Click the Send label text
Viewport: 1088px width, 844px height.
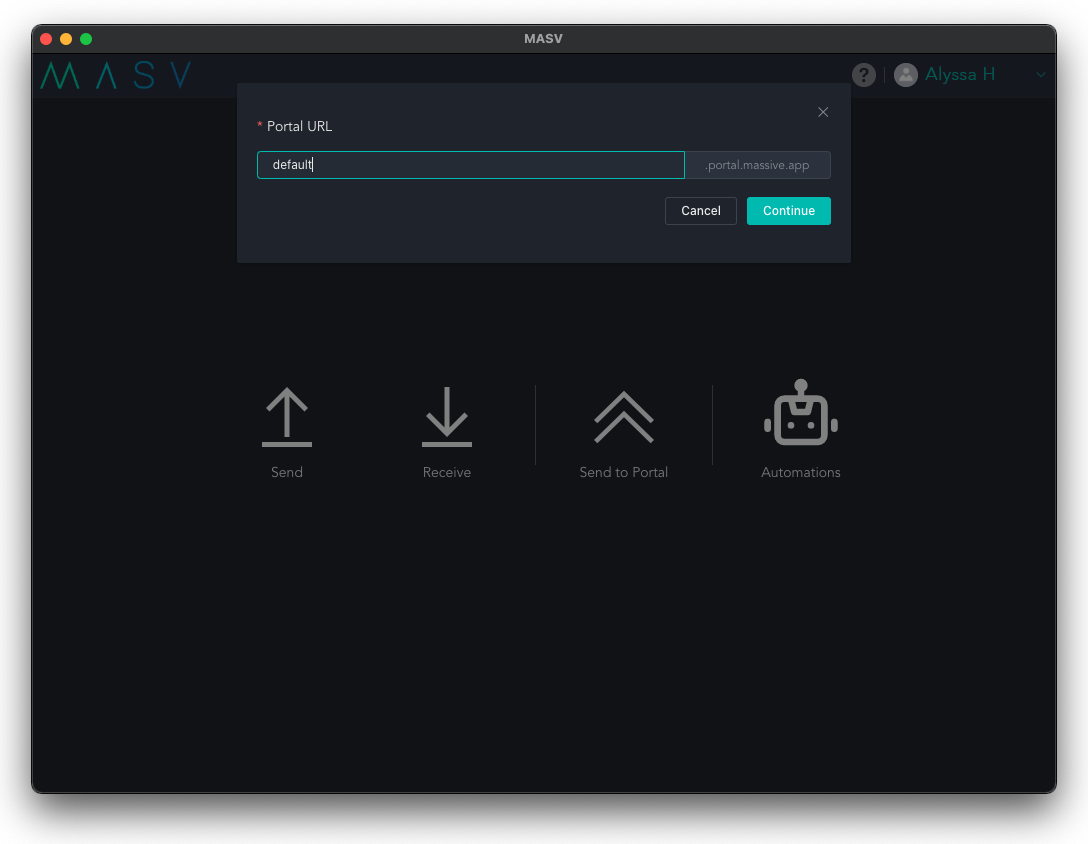pos(287,473)
